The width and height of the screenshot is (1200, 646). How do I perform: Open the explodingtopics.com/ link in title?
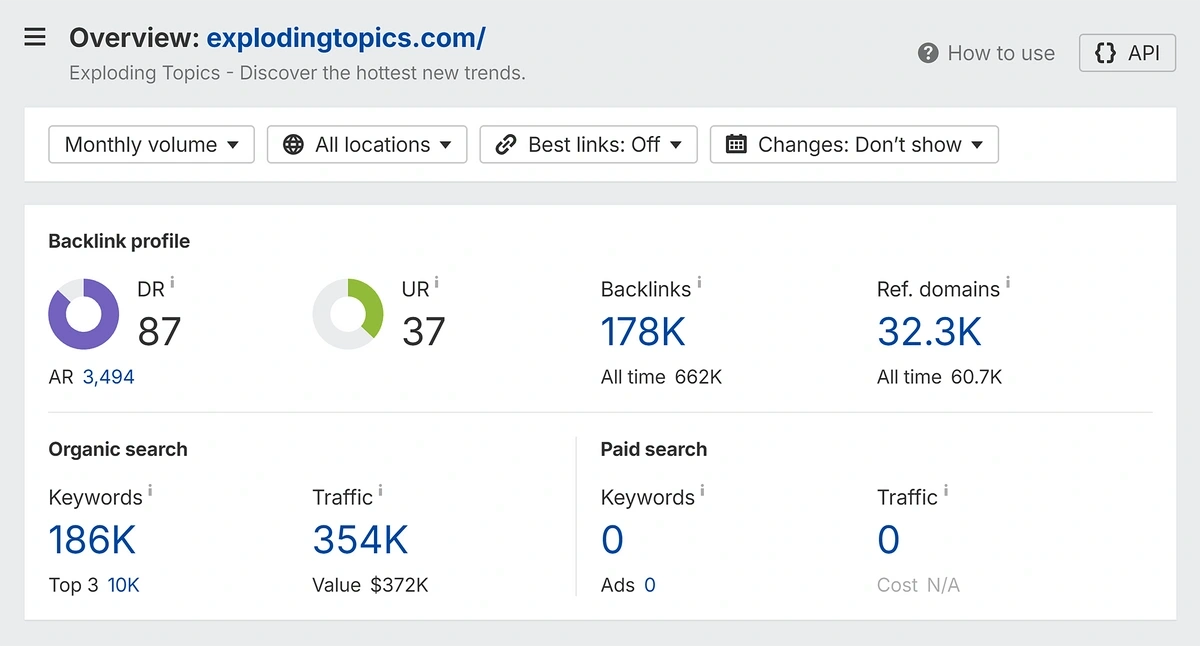click(346, 38)
